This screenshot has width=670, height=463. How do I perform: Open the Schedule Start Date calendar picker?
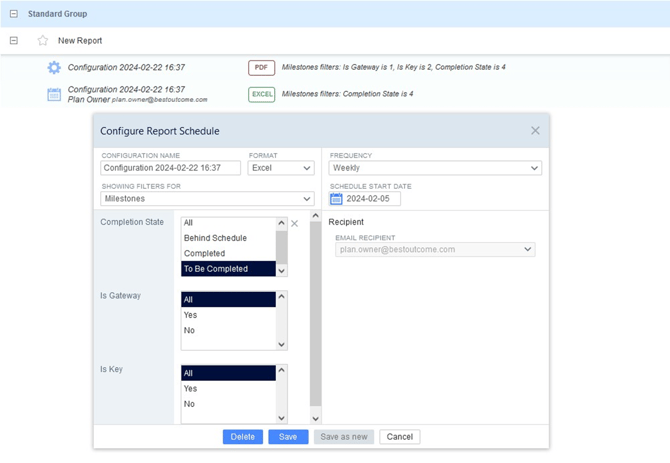pos(336,199)
